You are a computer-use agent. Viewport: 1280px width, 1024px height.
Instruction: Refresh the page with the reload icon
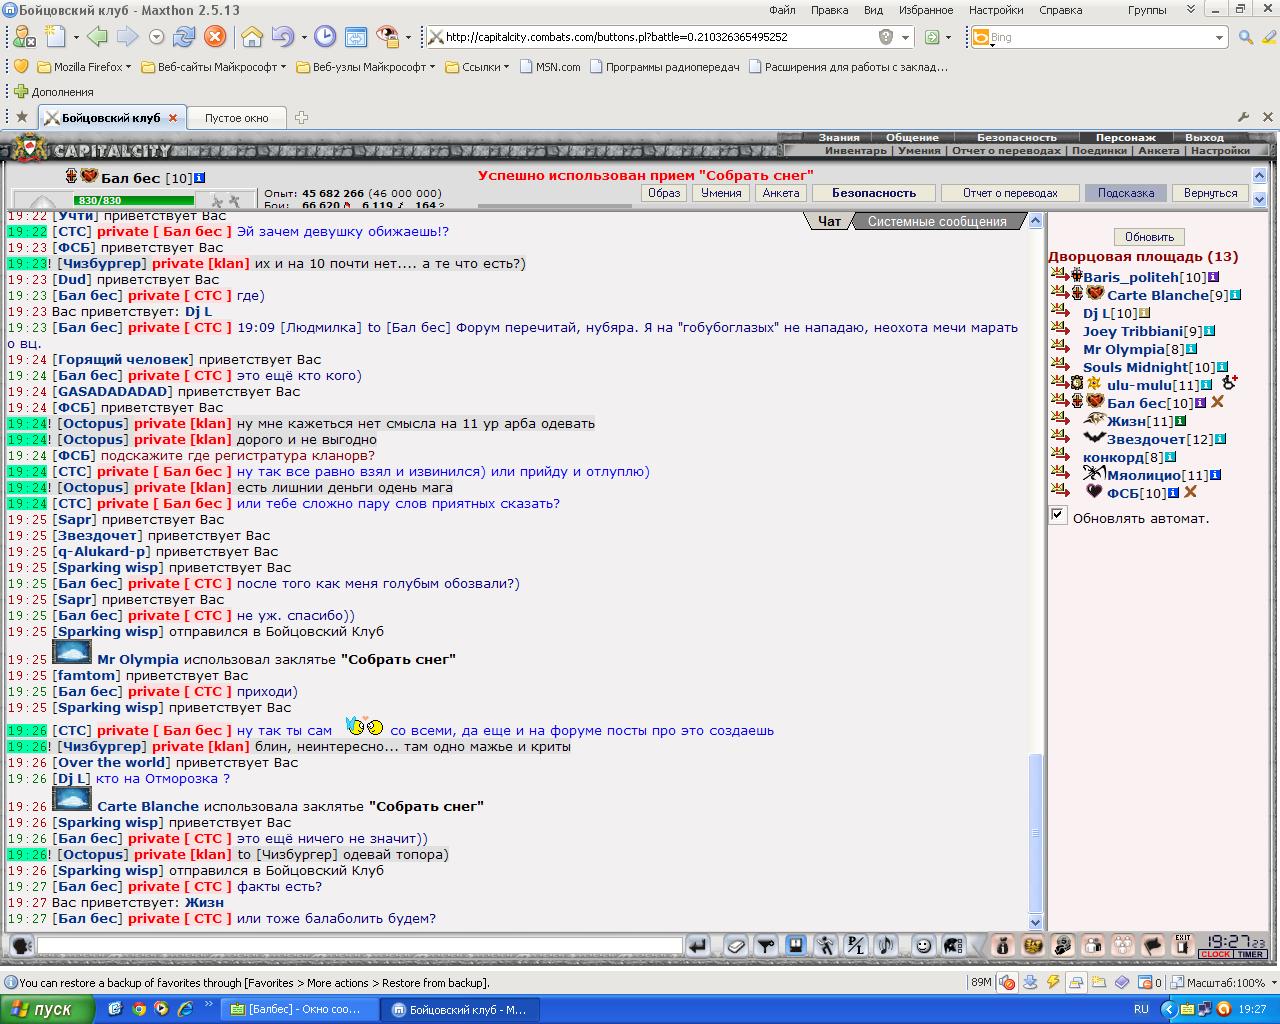point(184,37)
